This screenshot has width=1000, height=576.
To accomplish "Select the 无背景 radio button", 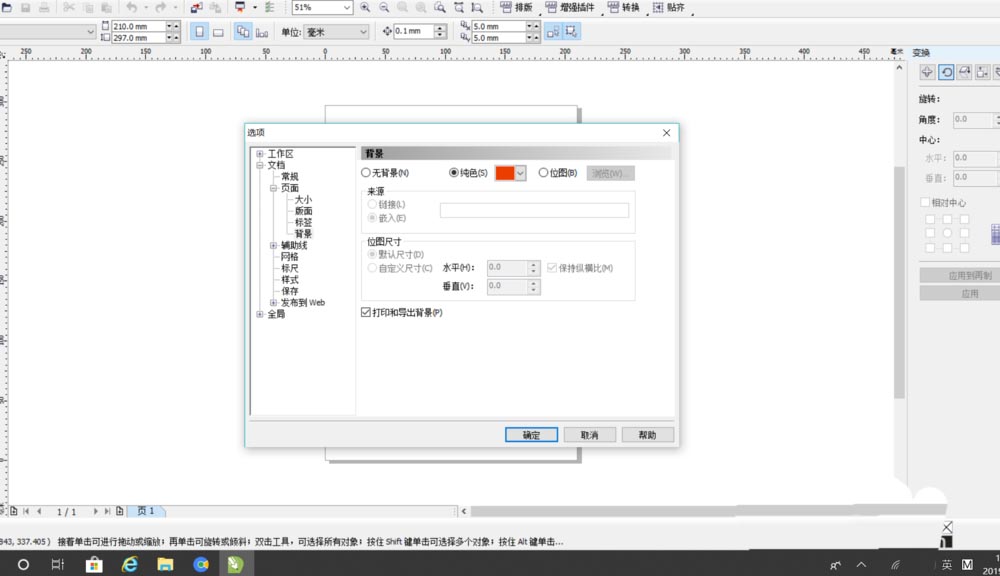I will coord(366,172).
